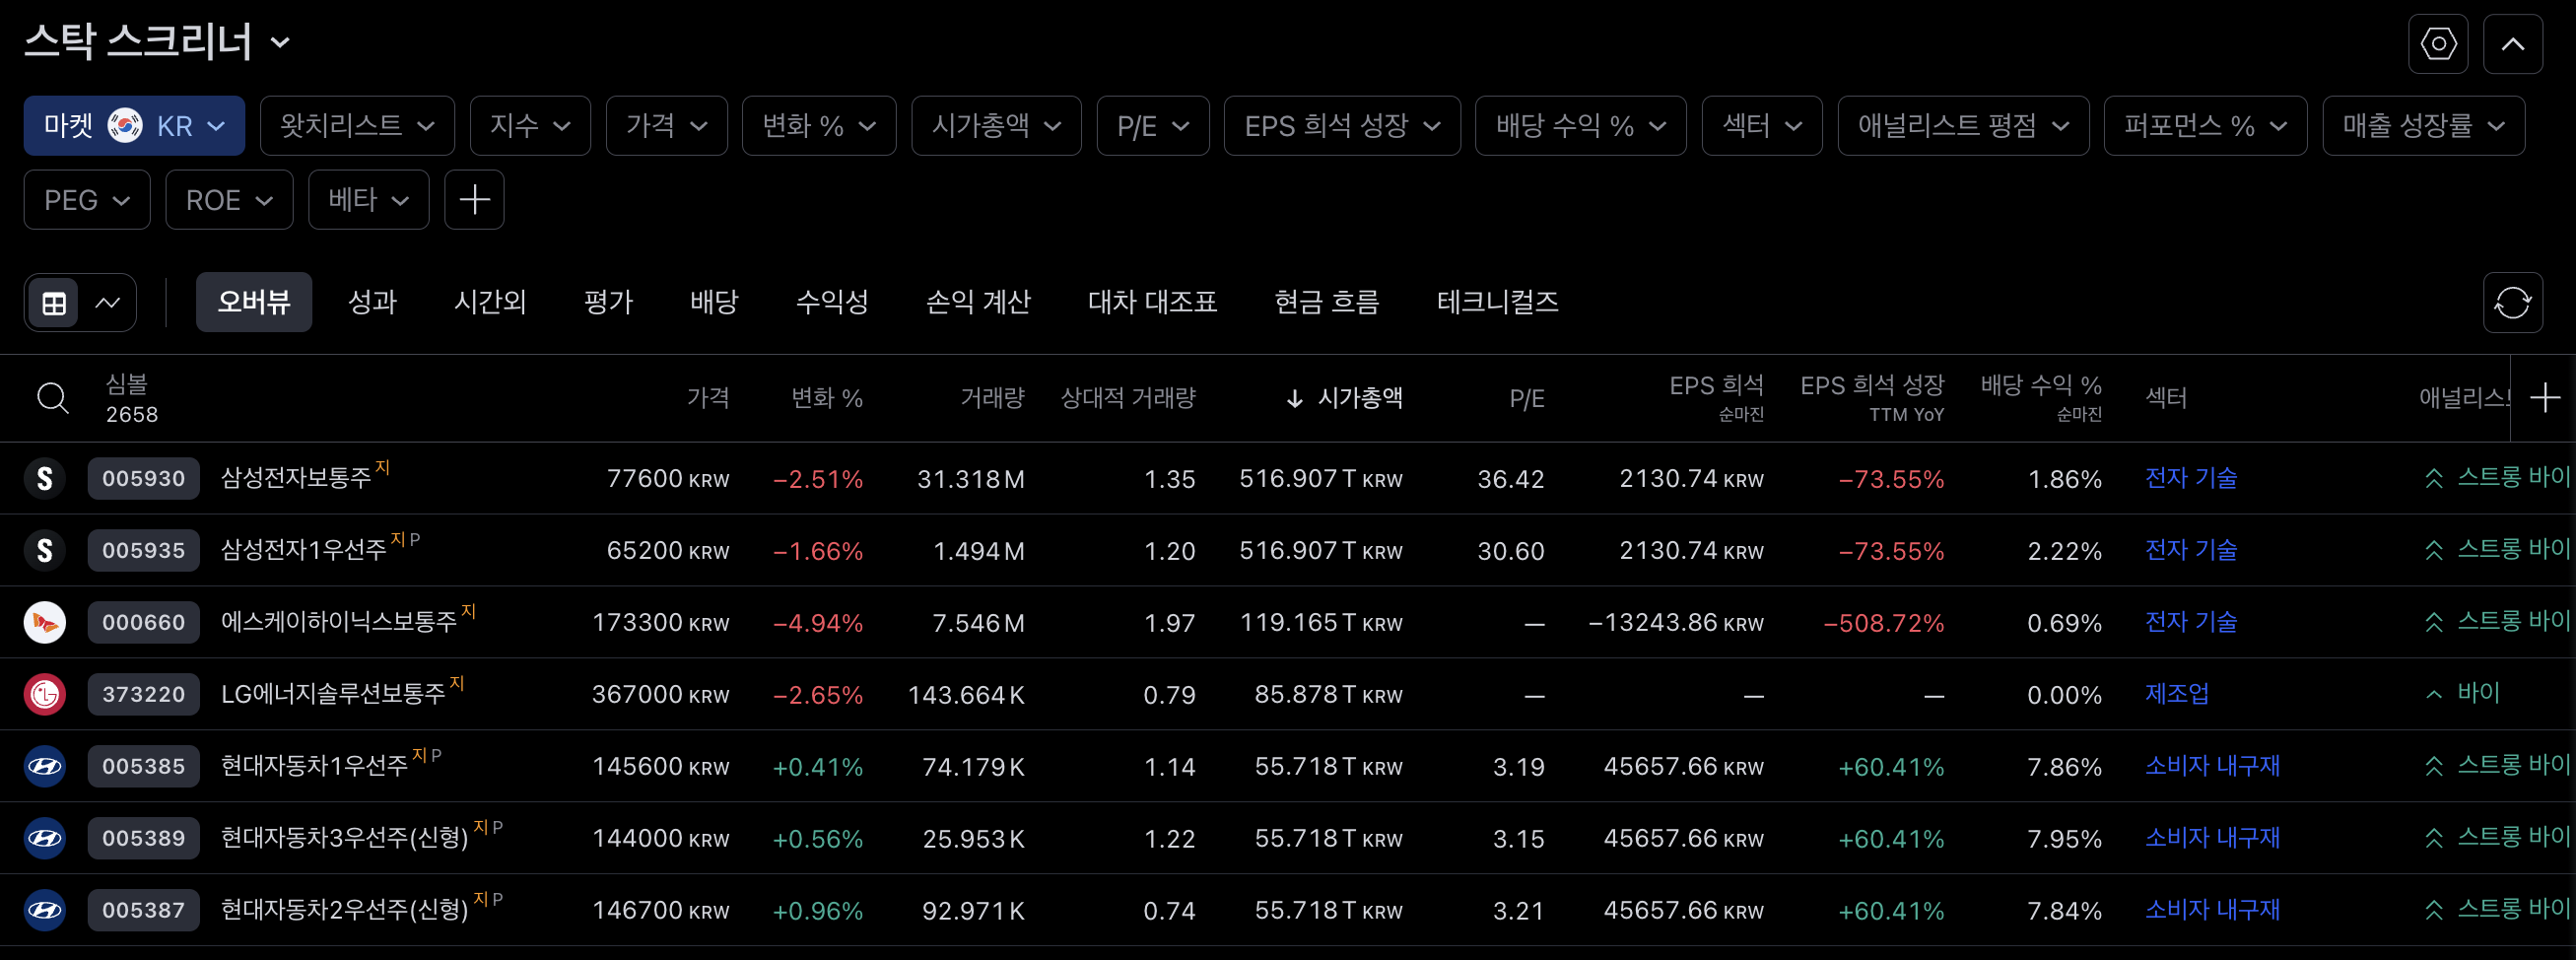
Task: Click the refresh data icon
Action: click(2512, 302)
